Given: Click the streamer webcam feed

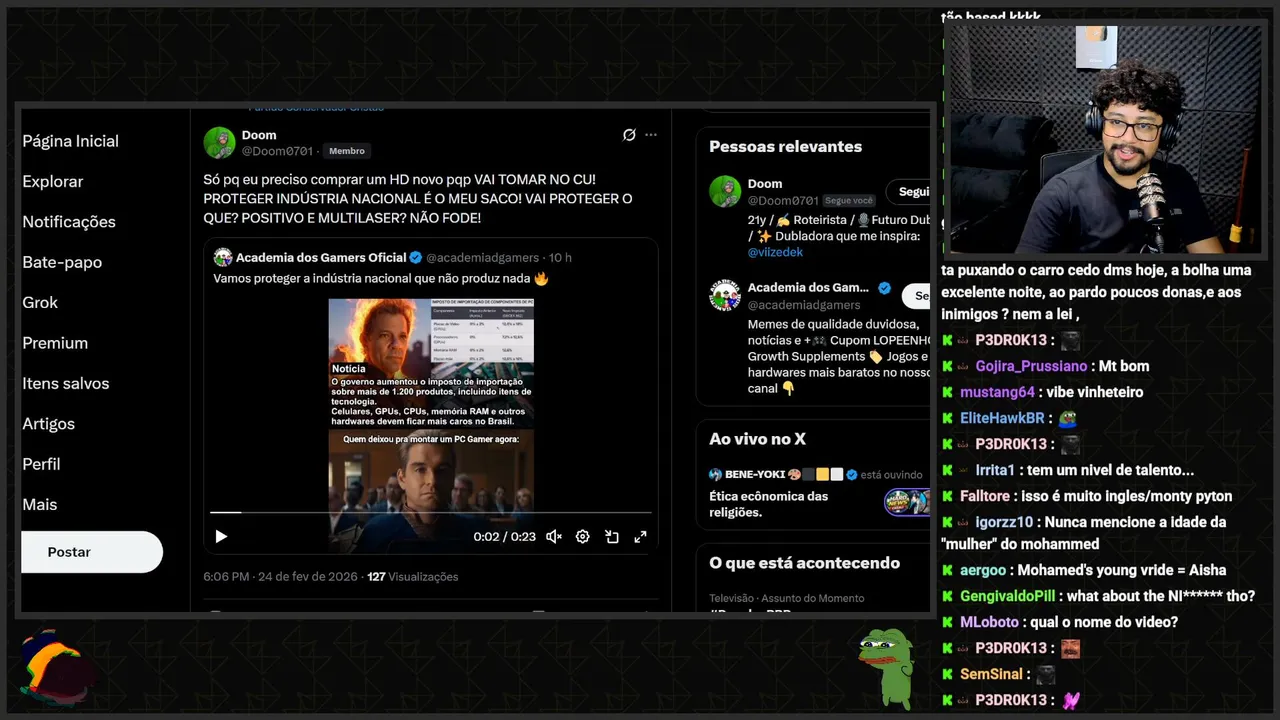Looking at the screenshot, I should point(1104,140).
